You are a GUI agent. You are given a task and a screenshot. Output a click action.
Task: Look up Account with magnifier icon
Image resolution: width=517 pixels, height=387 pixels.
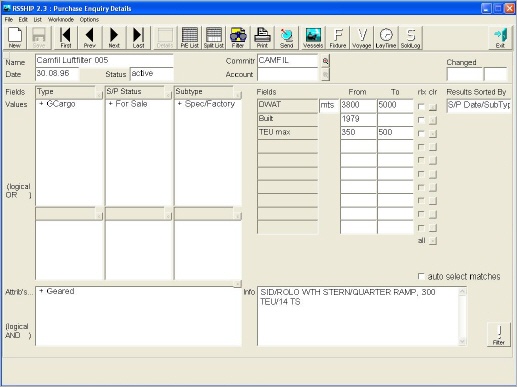pos(326,75)
